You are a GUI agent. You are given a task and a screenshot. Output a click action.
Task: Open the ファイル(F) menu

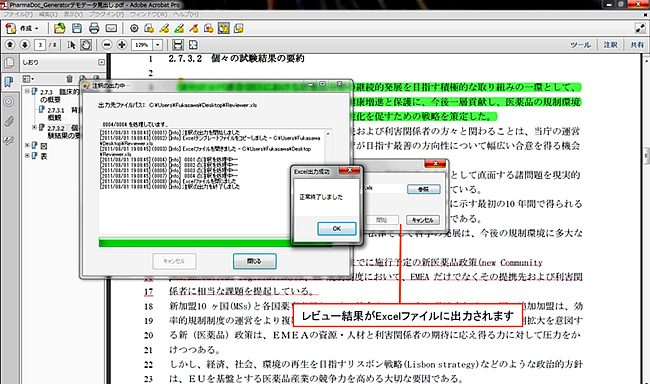pyautogui.click(x=18, y=15)
